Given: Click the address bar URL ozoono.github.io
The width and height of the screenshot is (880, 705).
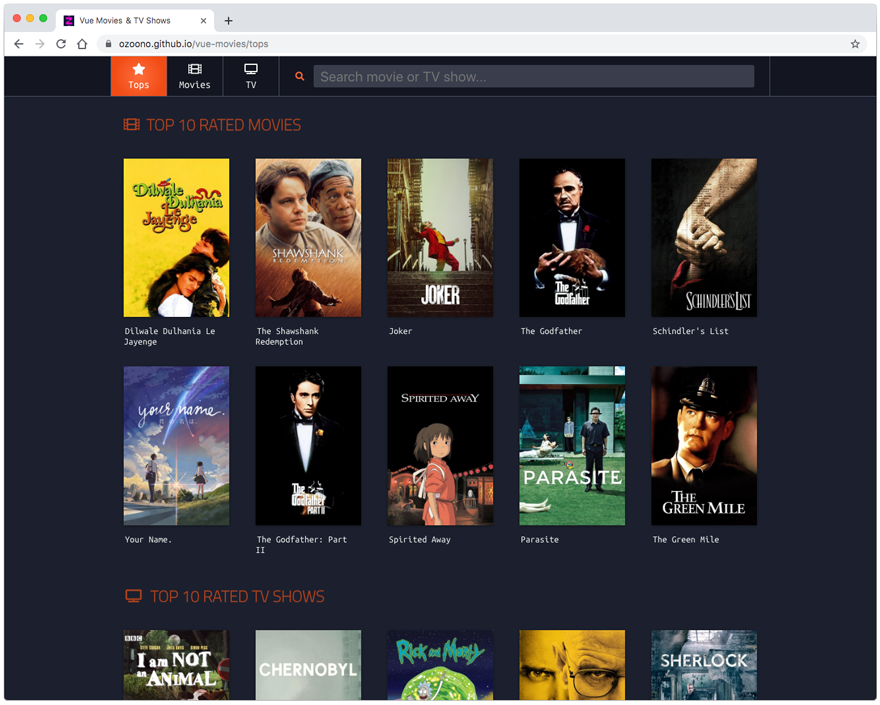Looking at the screenshot, I should pos(193,44).
